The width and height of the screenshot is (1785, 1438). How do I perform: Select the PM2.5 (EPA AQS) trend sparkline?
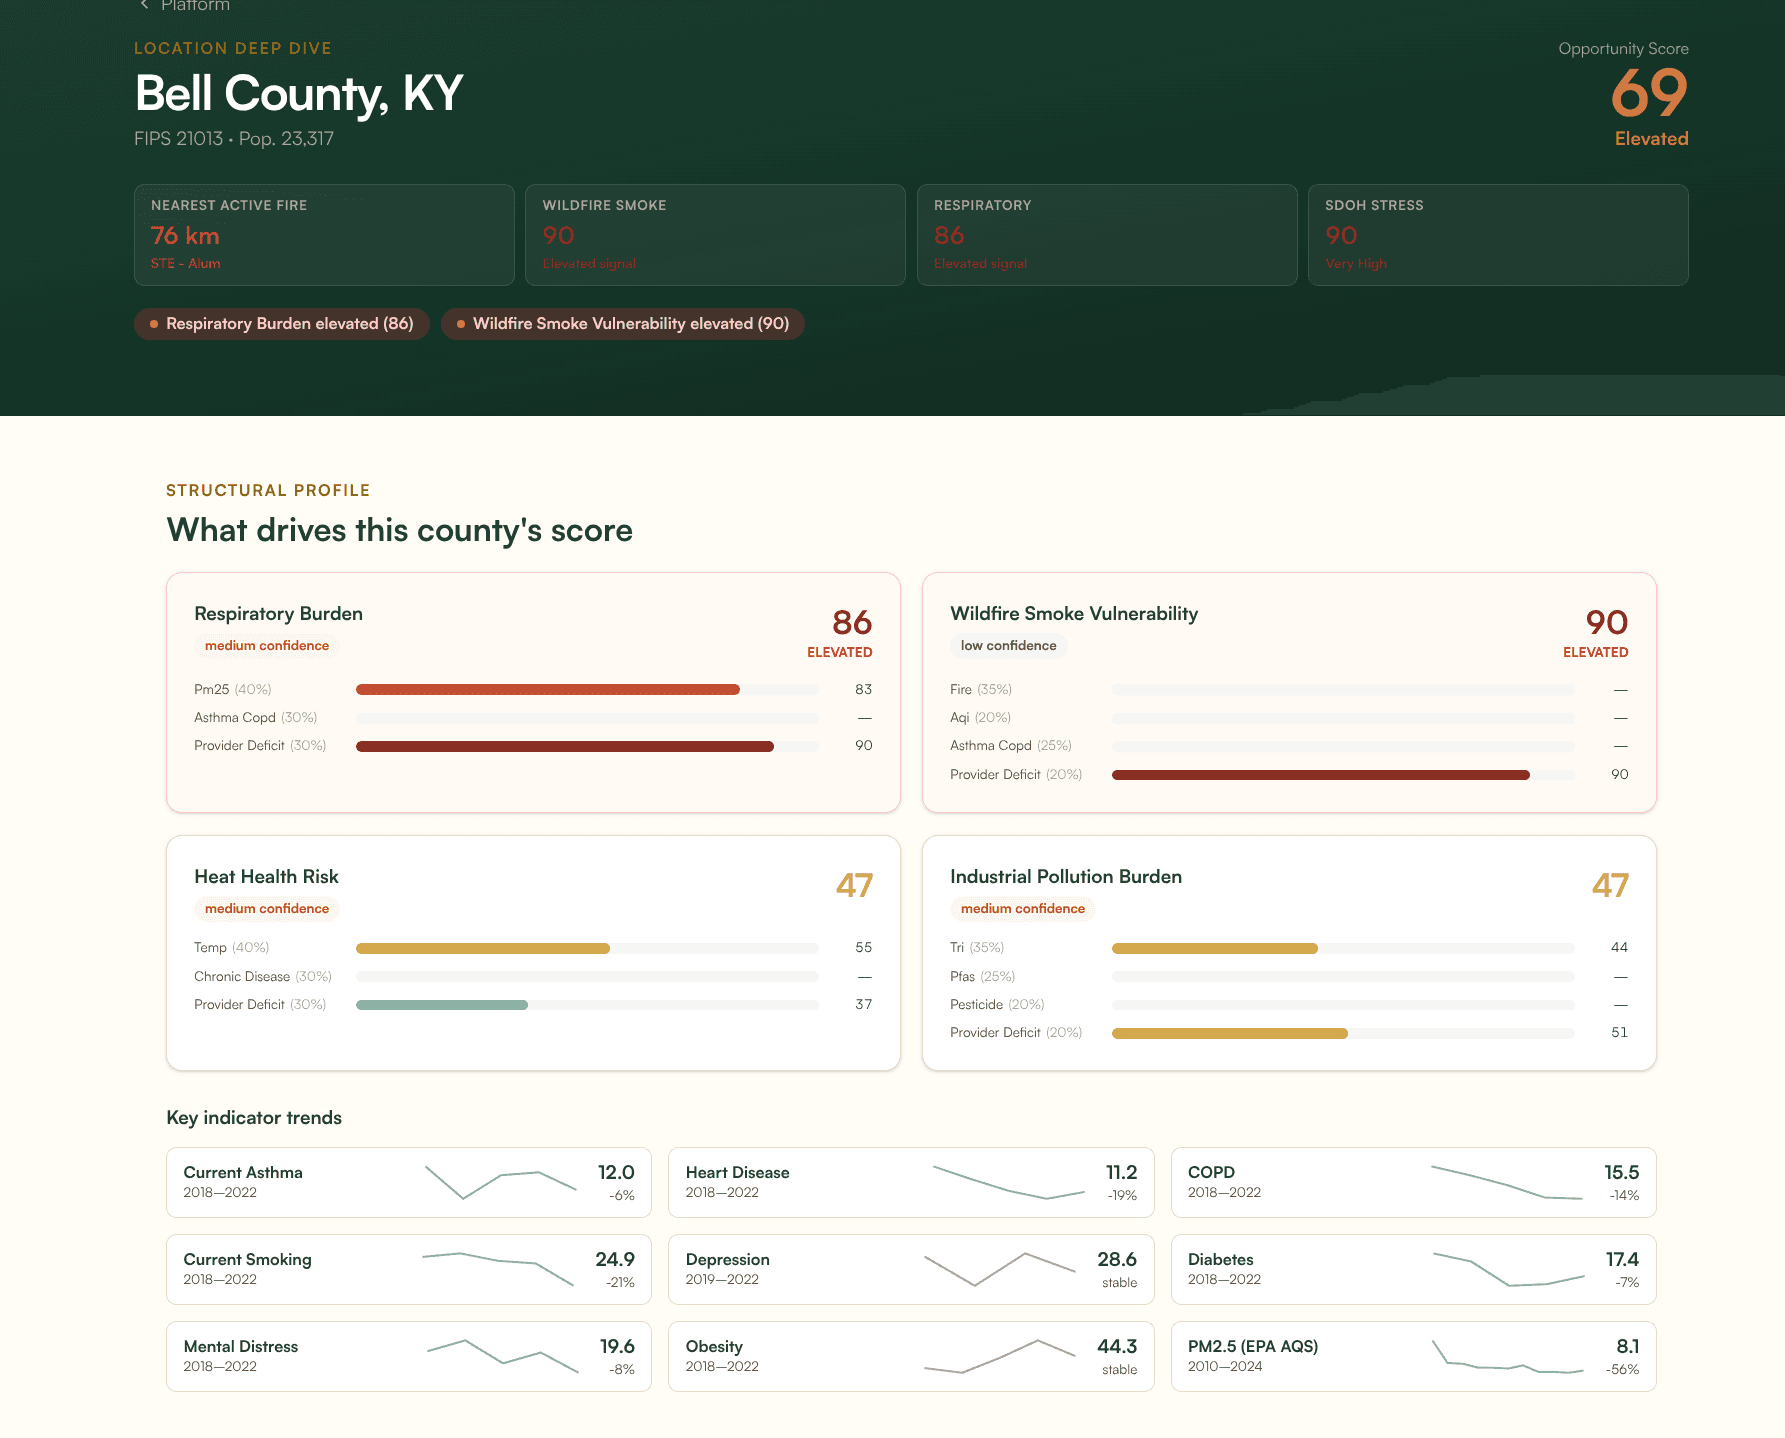[x=1505, y=1356]
